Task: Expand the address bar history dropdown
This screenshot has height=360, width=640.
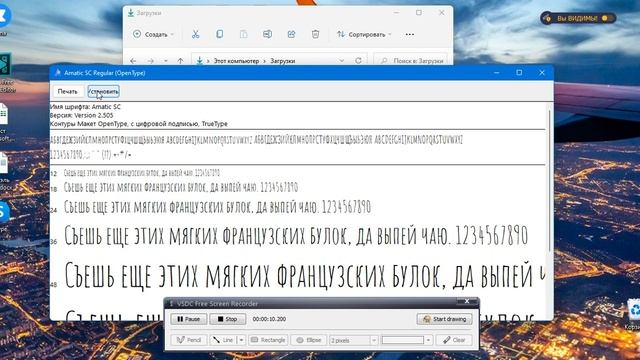Action: click(x=341, y=61)
